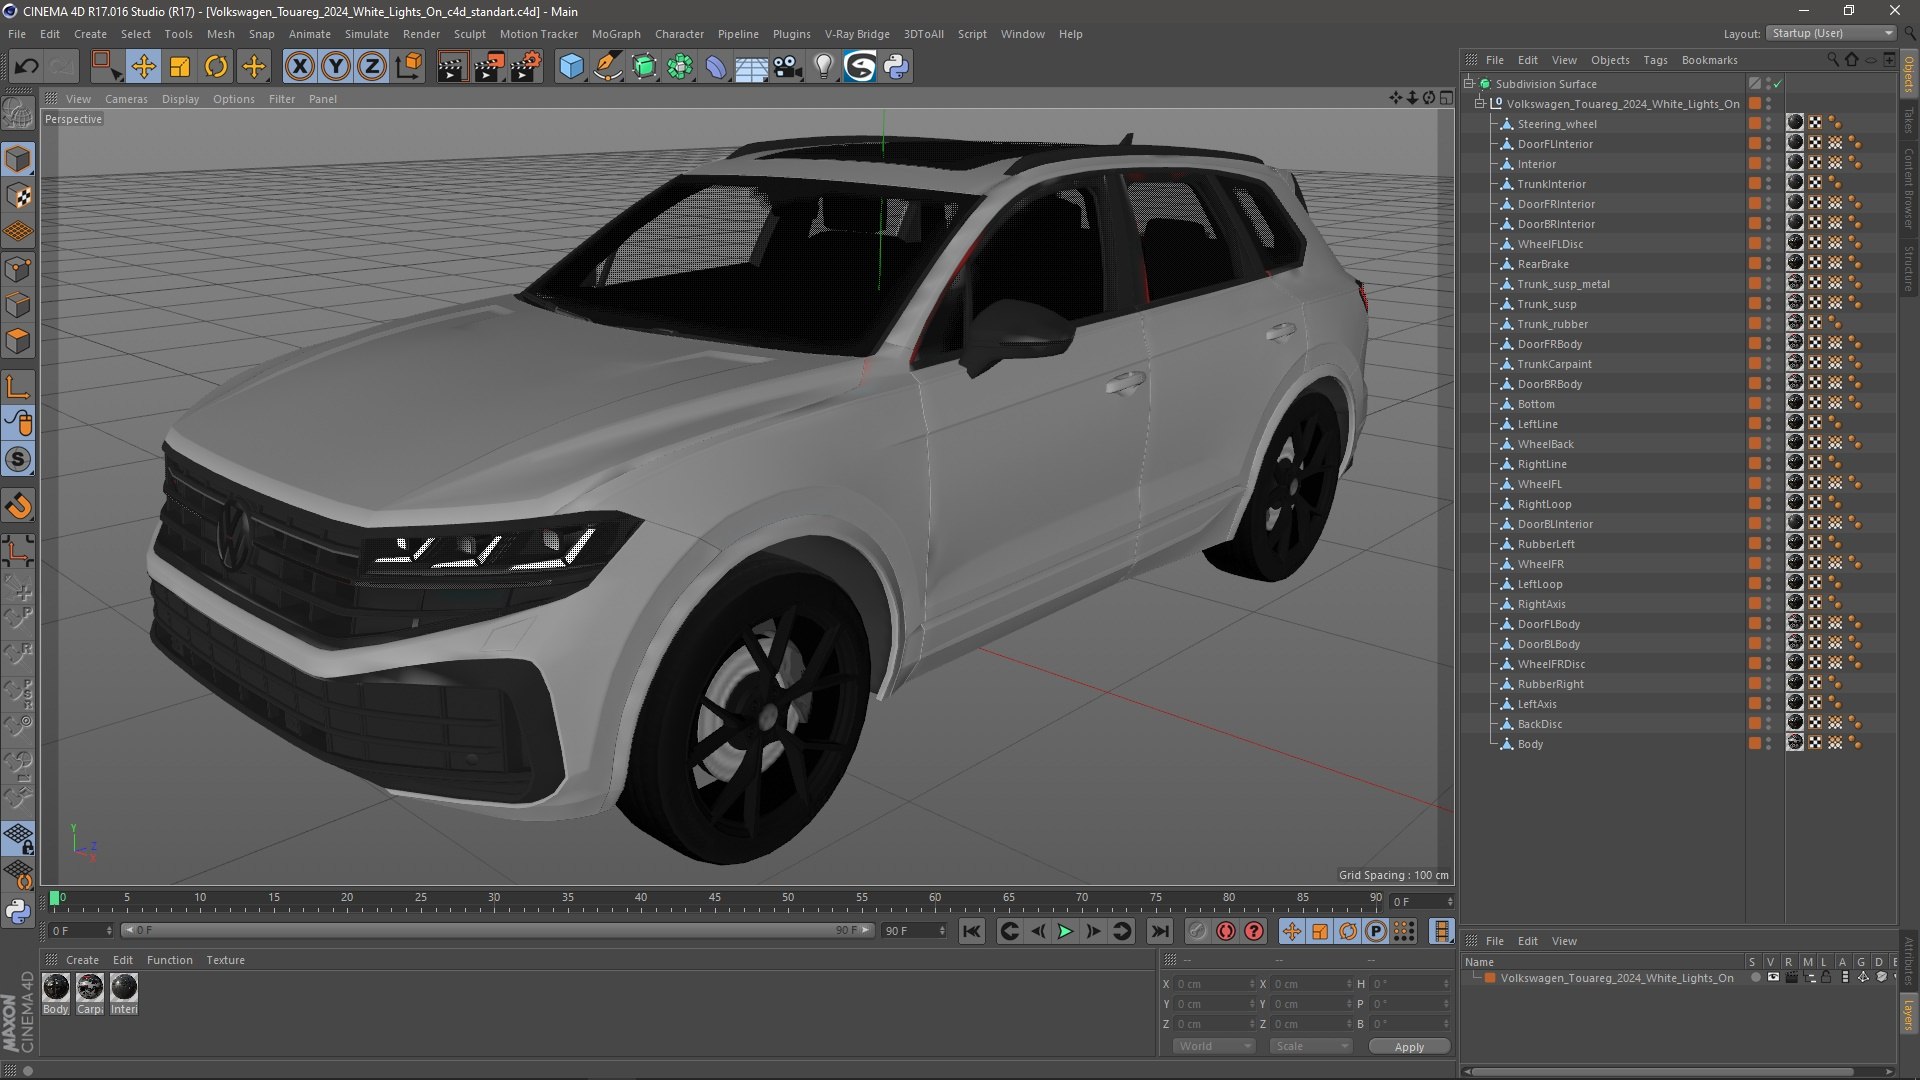Switch to the Takes side tab

[x=1908, y=121]
